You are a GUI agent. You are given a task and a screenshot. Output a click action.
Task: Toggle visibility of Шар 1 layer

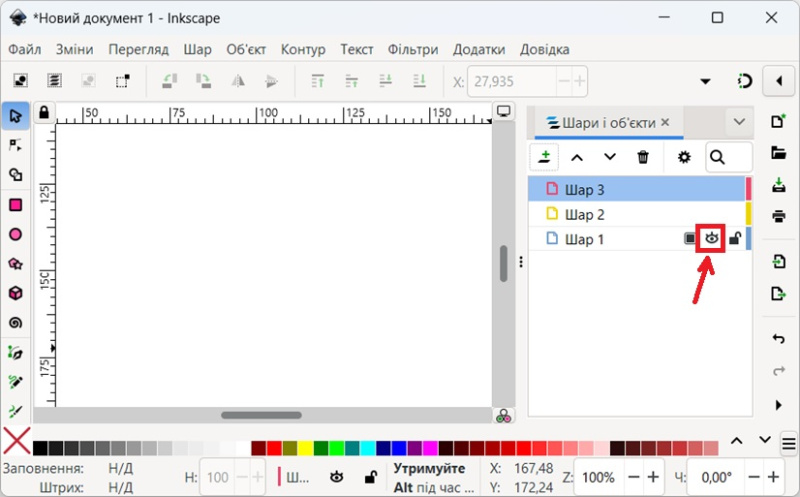711,239
